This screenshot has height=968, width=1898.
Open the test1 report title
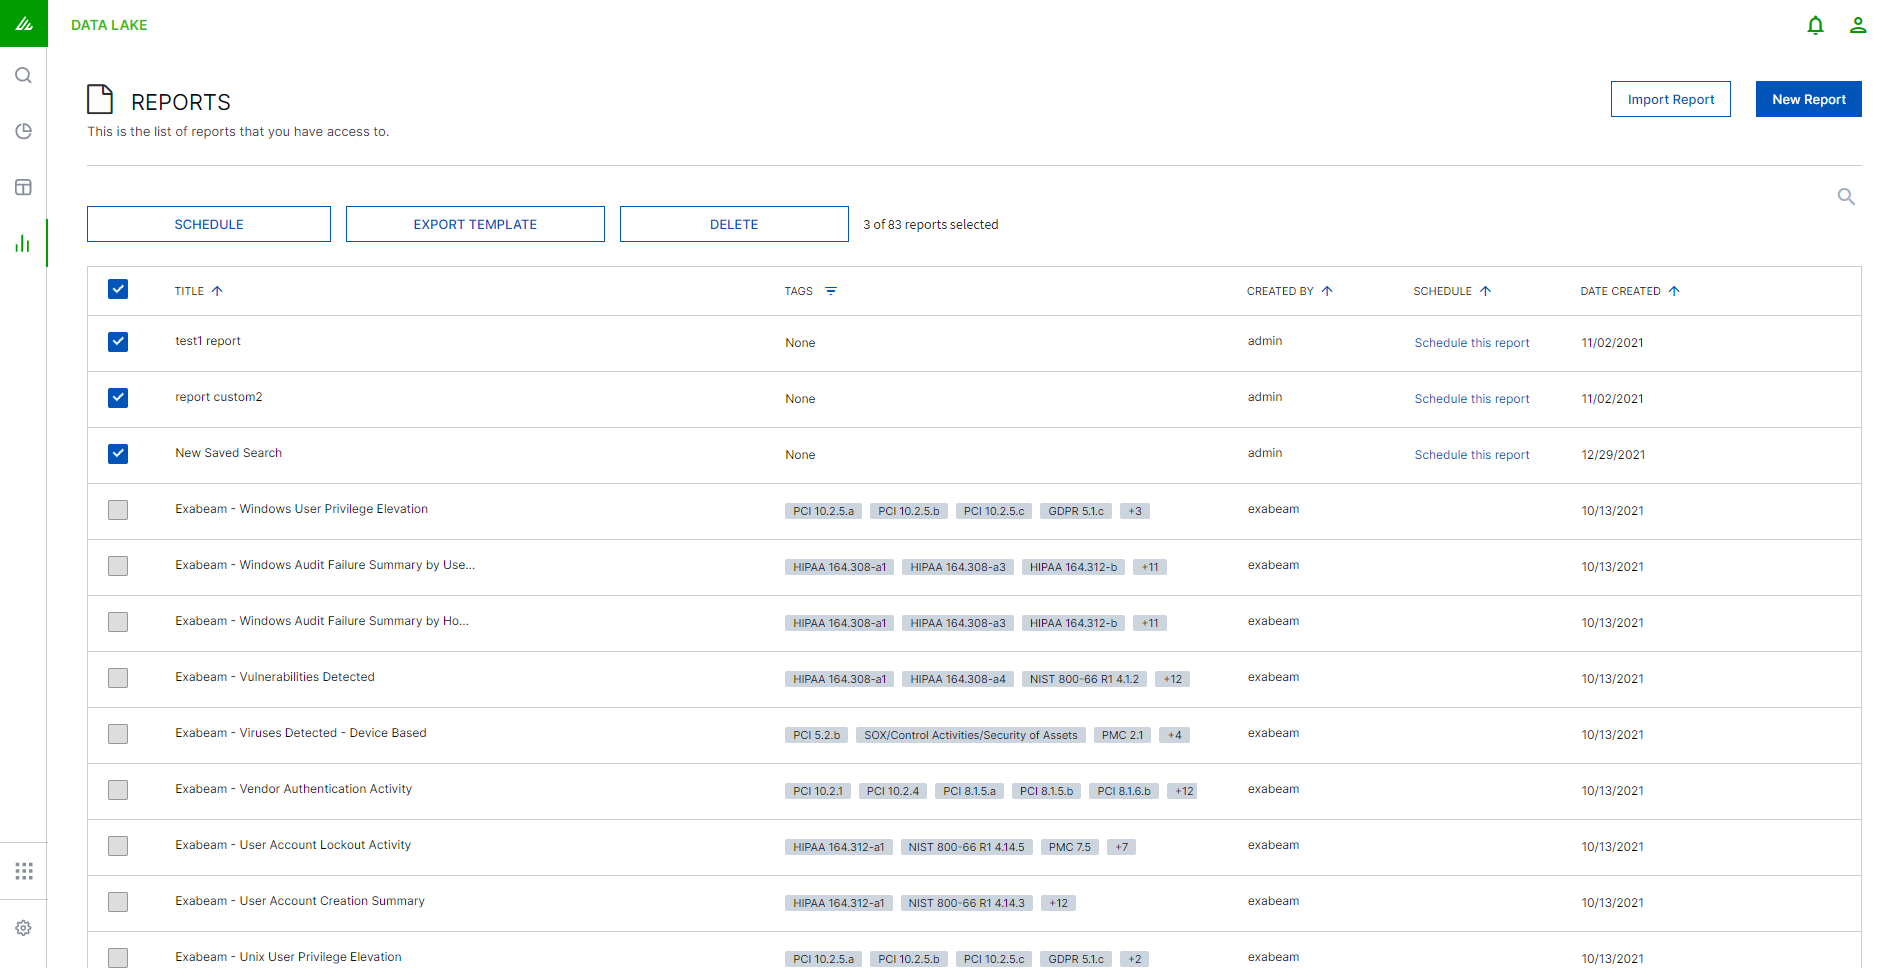pyautogui.click(x=208, y=341)
